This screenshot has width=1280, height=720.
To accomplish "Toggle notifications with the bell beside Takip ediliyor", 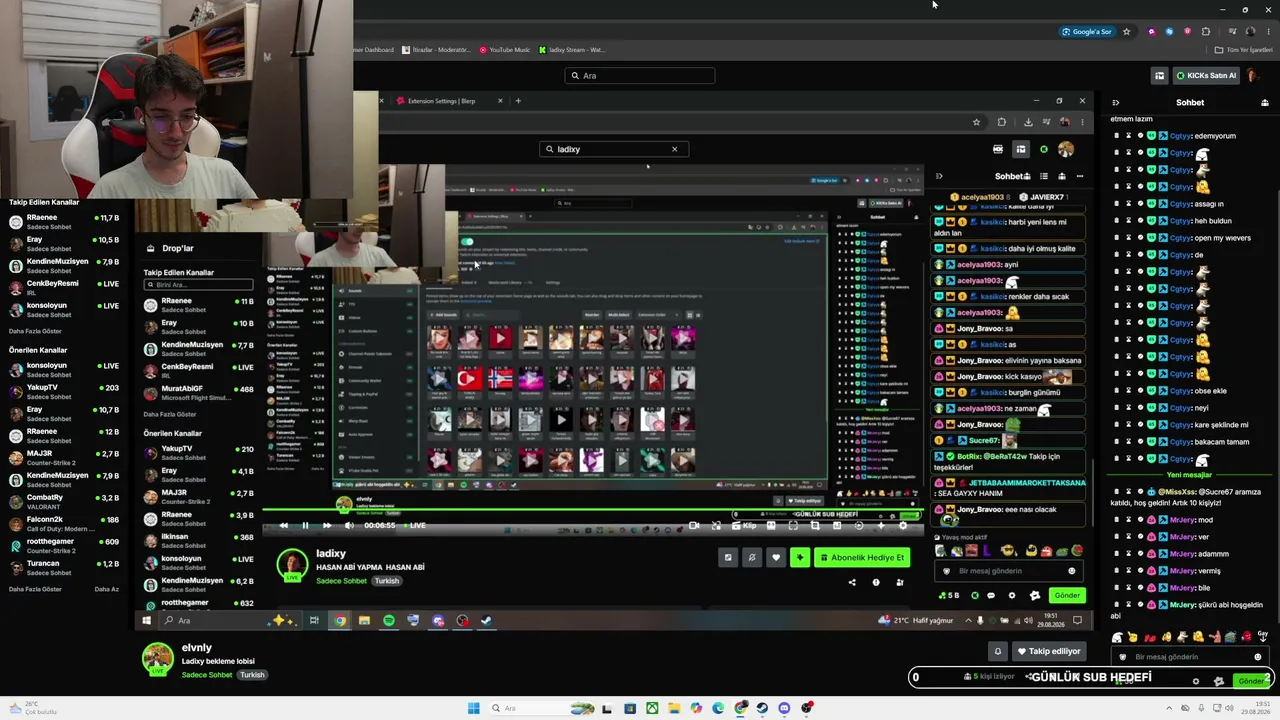I will (997, 651).
